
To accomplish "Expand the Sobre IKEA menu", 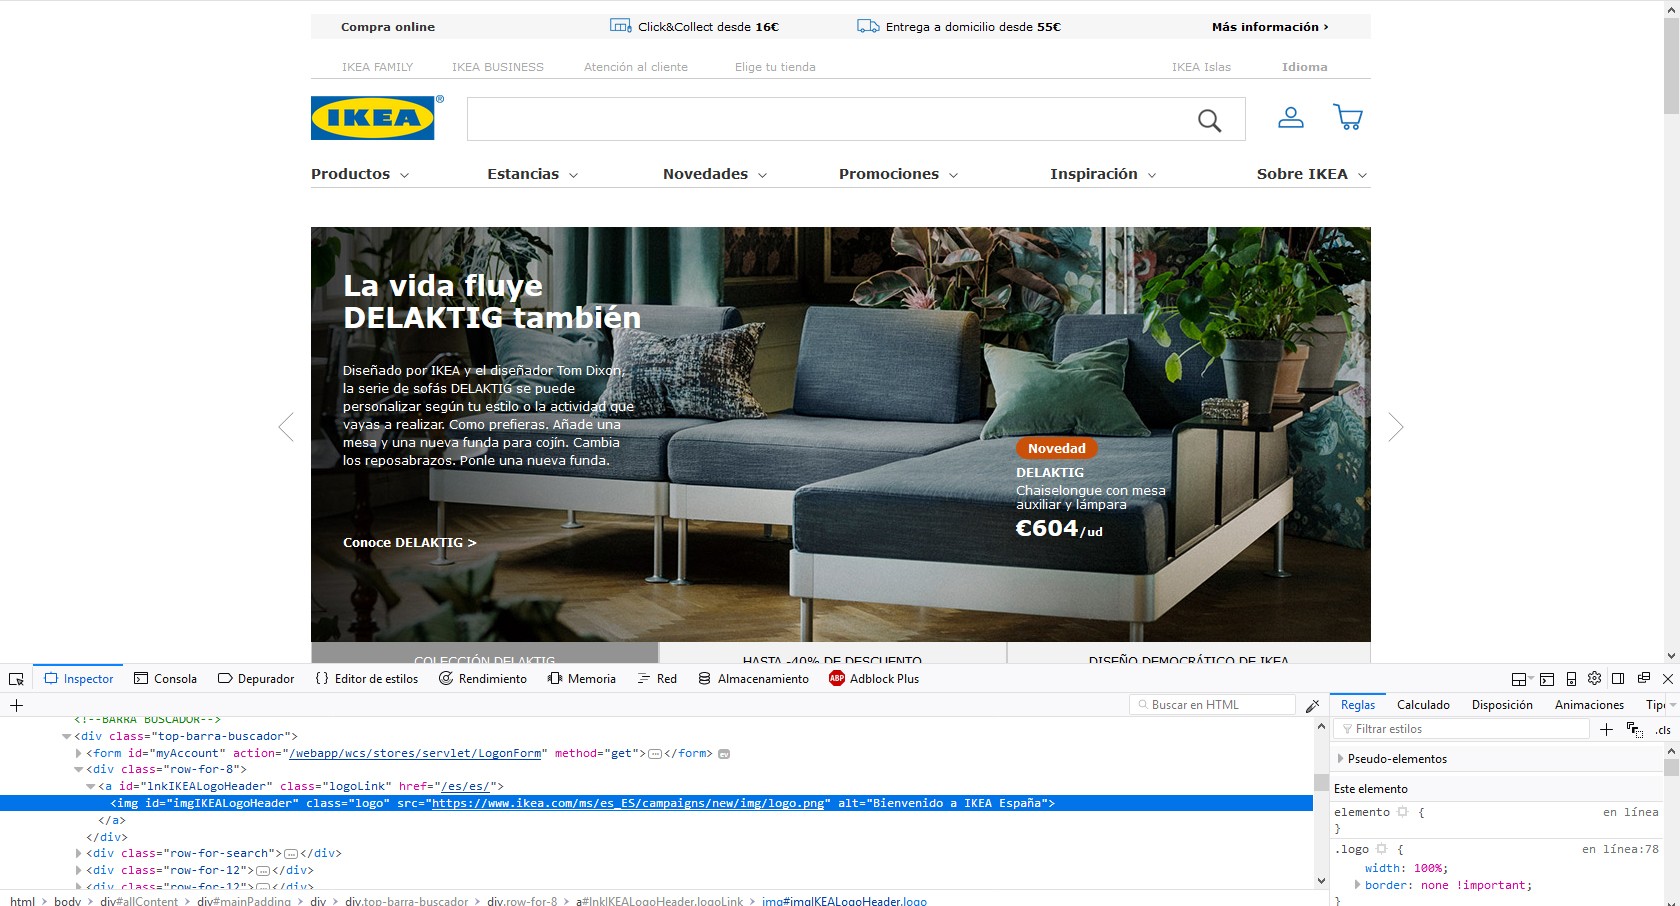I will coord(1312,174).
